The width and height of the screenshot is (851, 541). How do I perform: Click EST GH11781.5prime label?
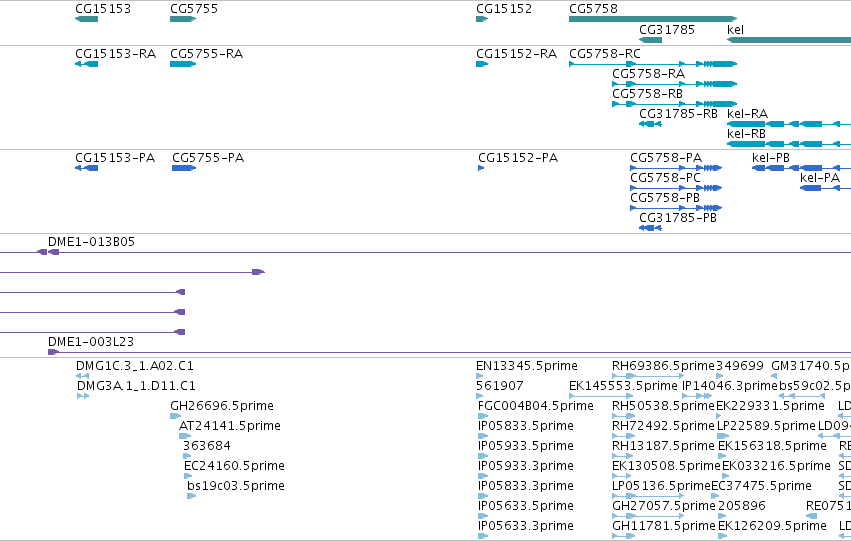[664, 526]
